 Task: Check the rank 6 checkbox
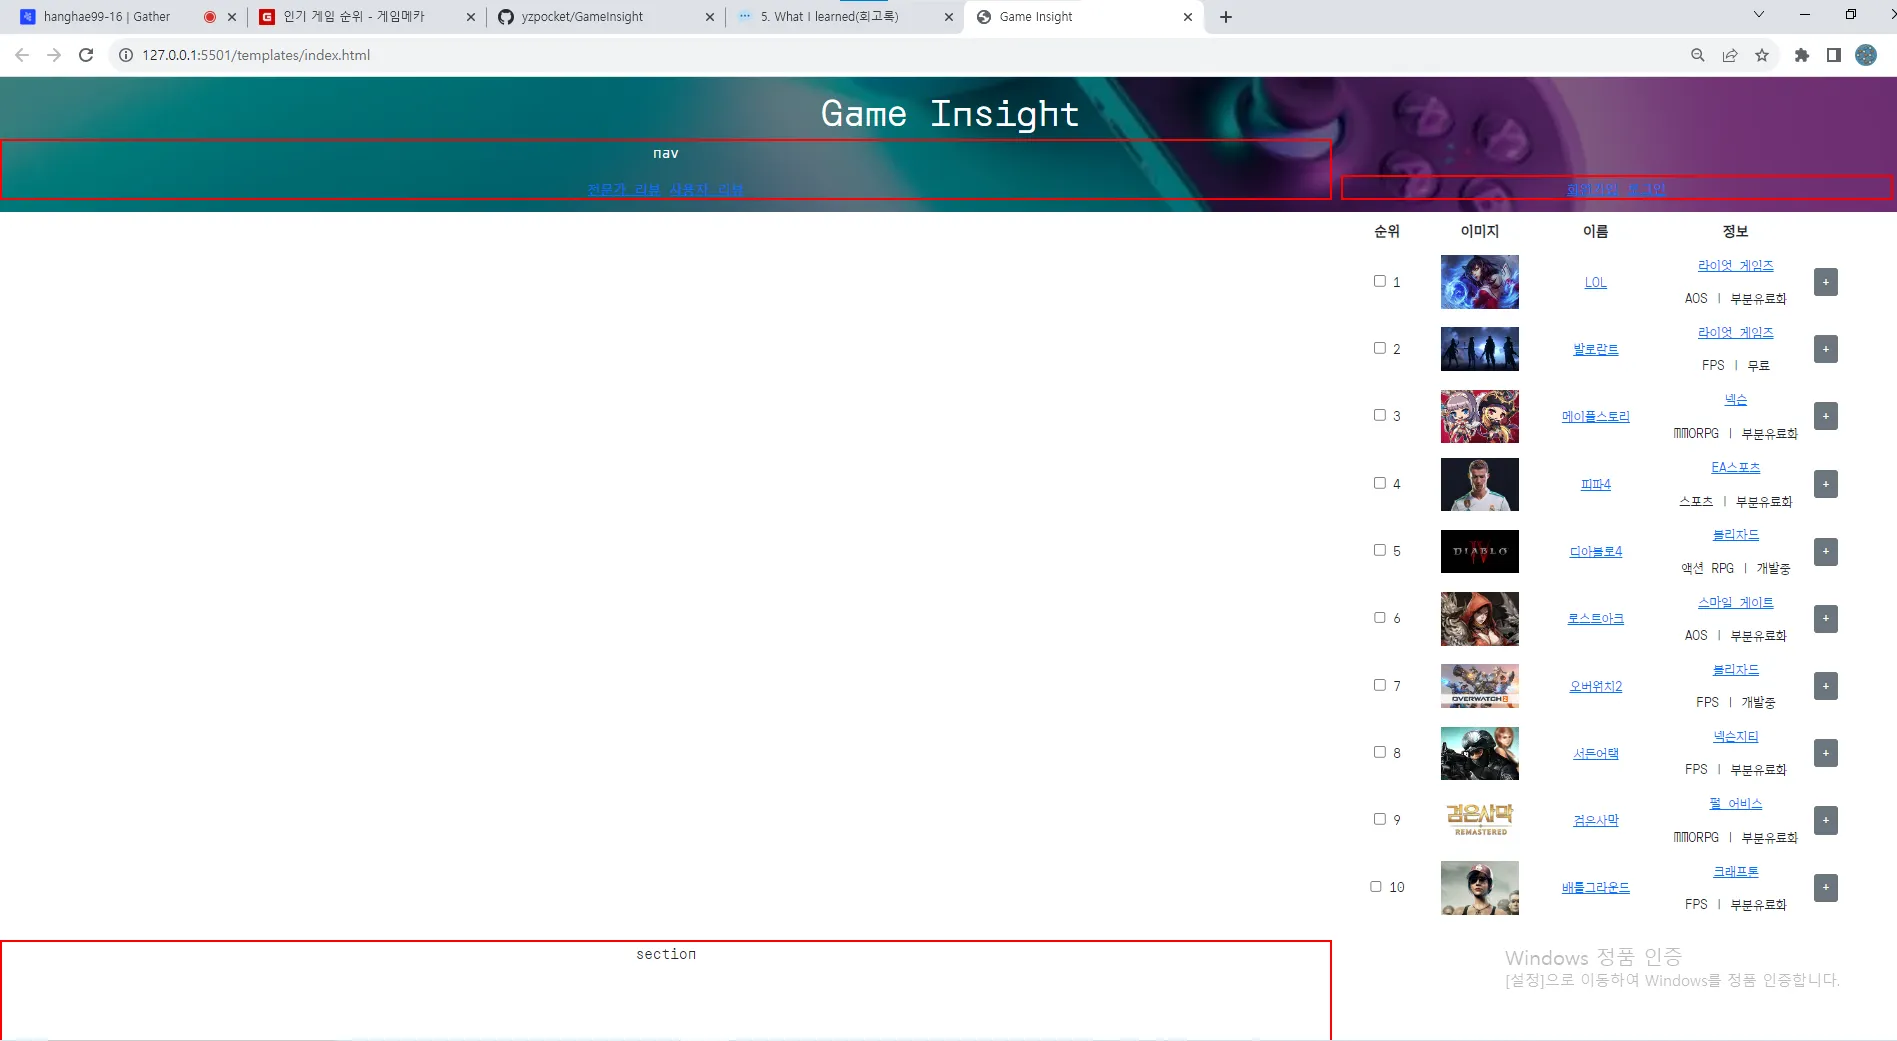pos(1380,617)
